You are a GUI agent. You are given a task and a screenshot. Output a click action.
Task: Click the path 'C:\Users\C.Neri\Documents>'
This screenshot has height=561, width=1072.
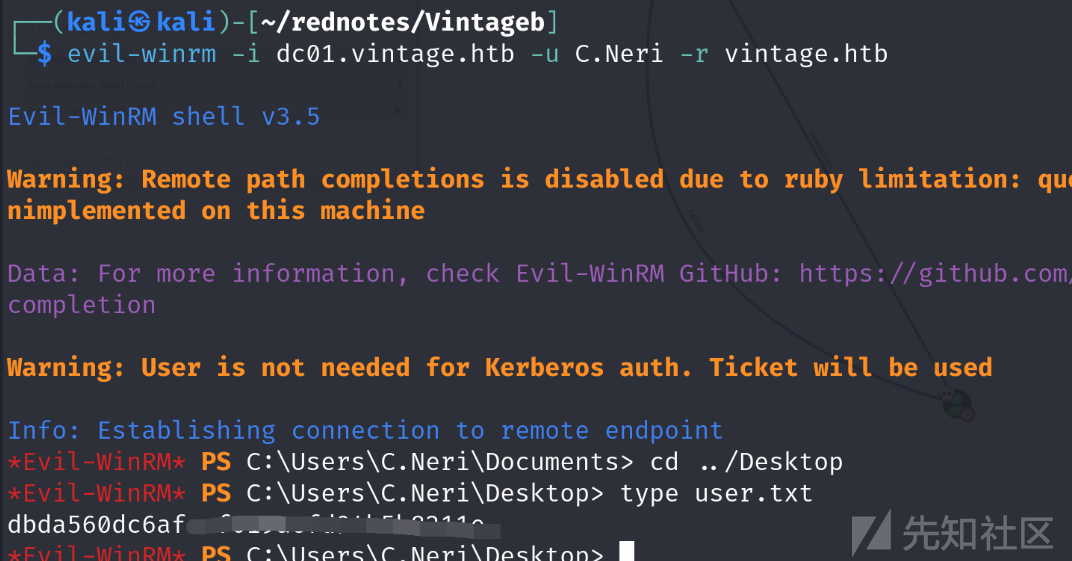440,462
